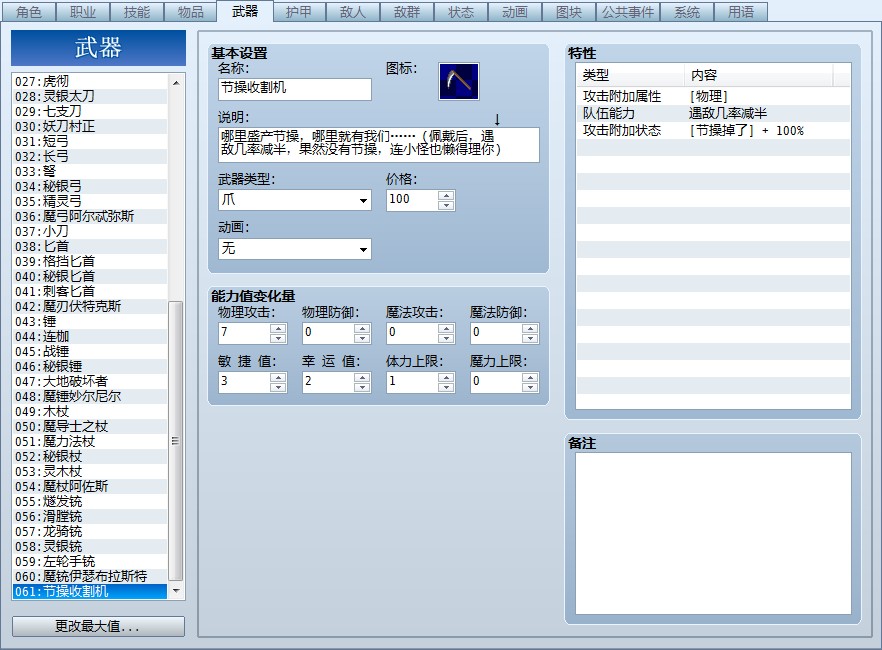
Task: Increase 魔法攻击 using its stepper
Action: click(x=447, y=328)
